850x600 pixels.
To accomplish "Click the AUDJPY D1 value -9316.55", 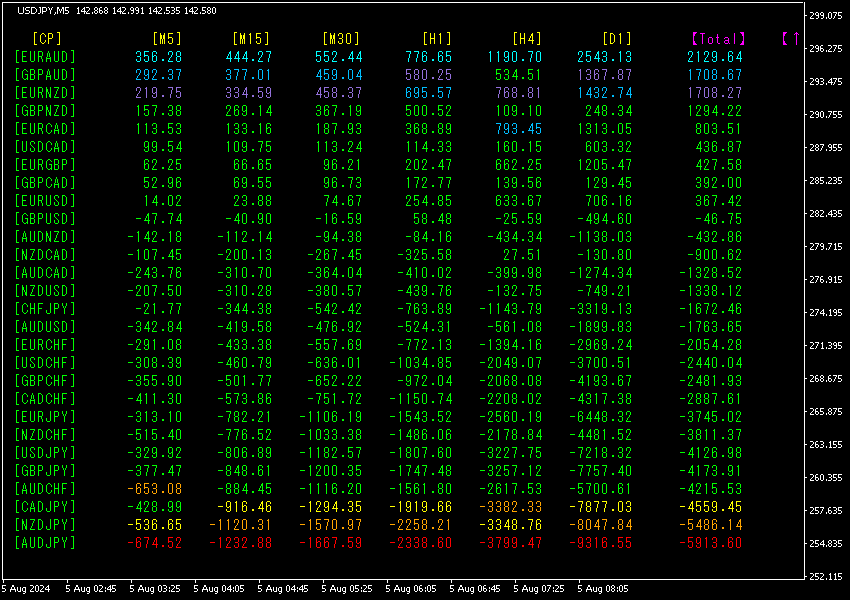I will click(x=601, y=543).
